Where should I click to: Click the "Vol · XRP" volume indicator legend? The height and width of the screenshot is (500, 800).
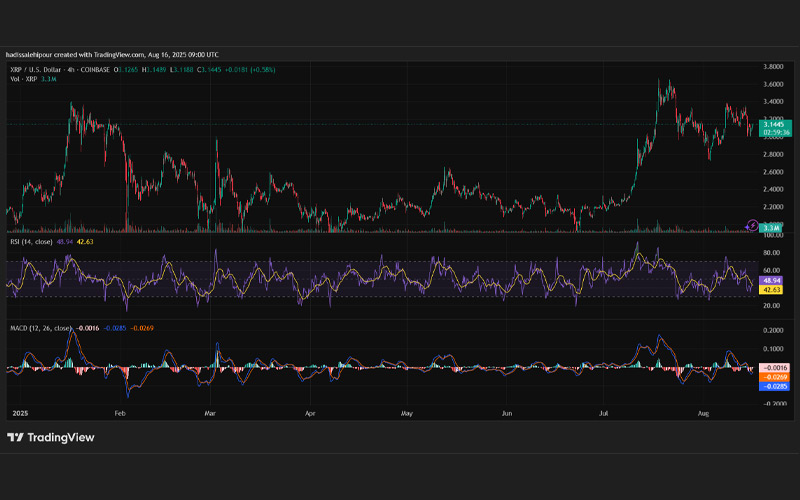click(x=23, y=79)
